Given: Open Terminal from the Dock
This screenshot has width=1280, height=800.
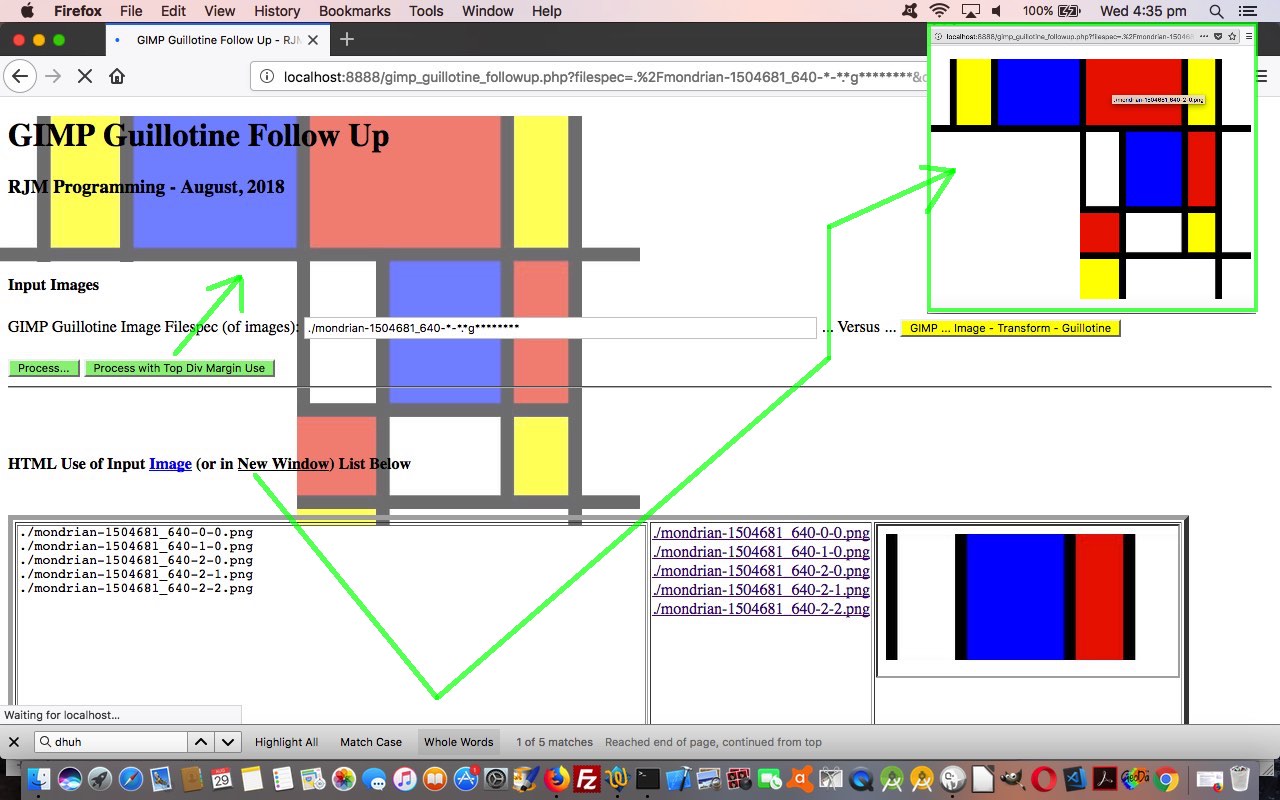Looking at the screenshot, I should (648, 779).
